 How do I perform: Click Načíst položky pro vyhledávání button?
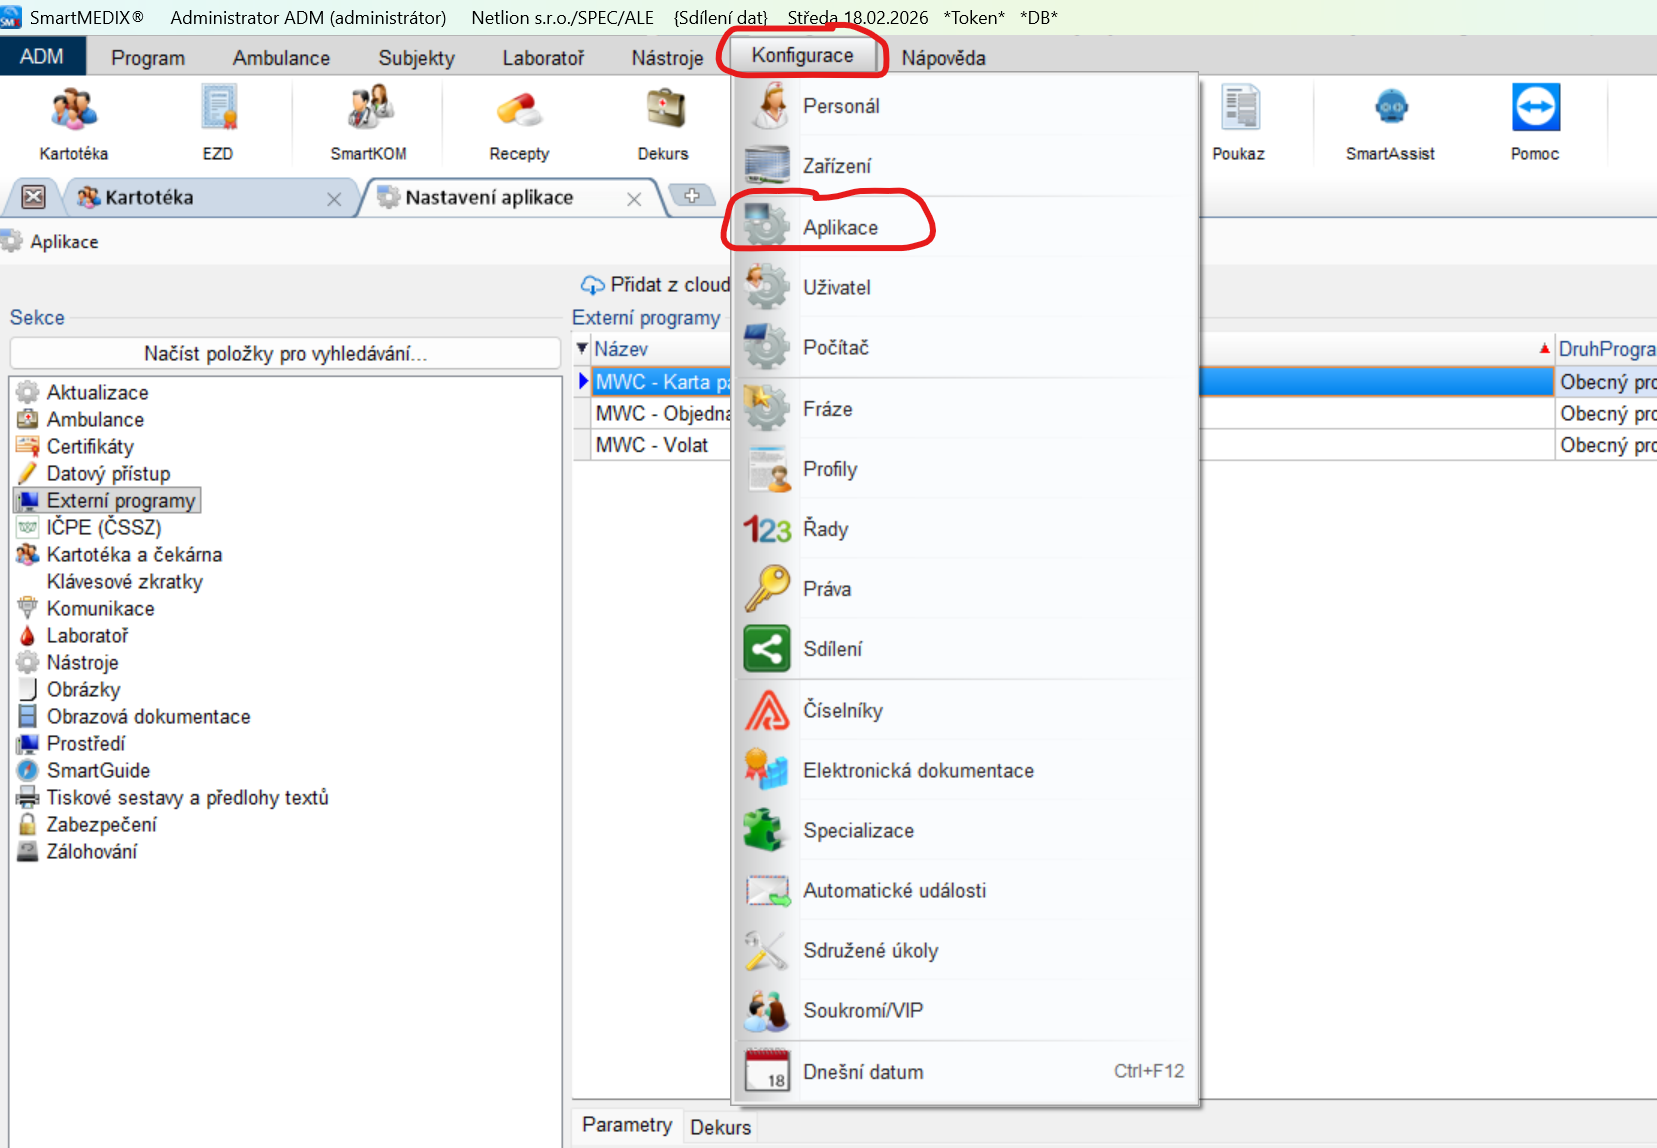click(285, 353)
